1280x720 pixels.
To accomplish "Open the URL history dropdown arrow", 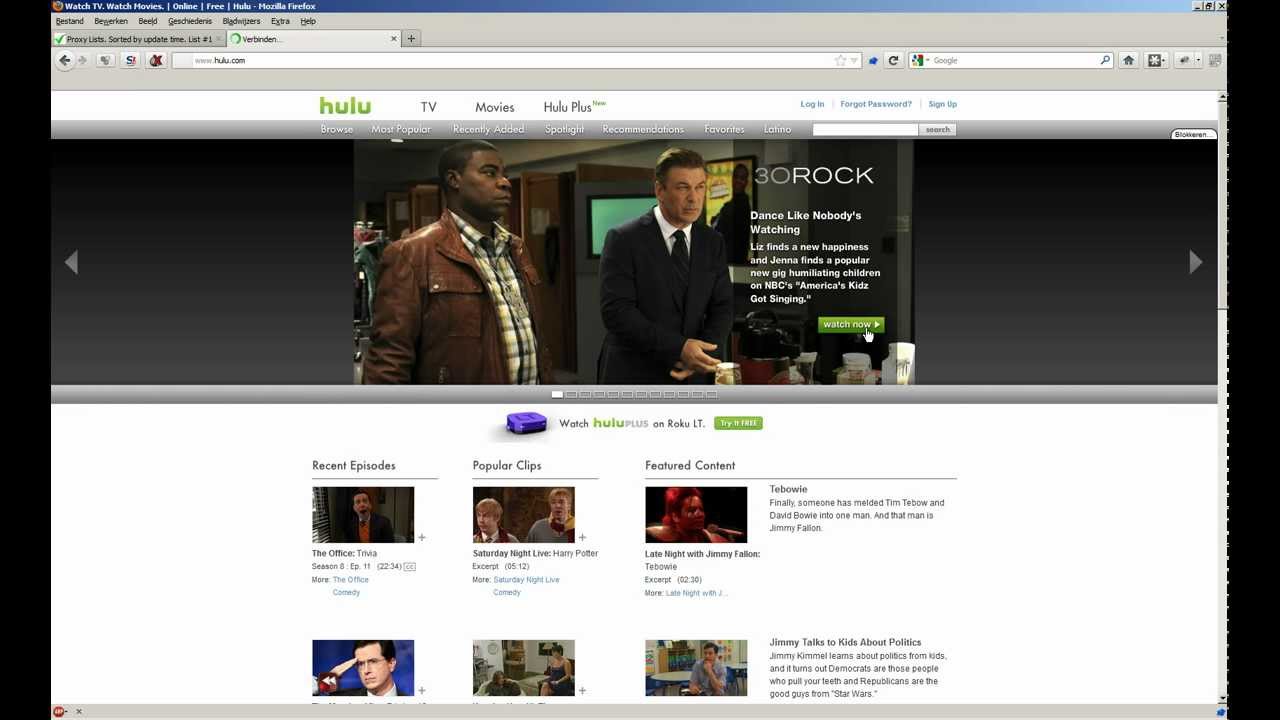I will tap(854, 61).
